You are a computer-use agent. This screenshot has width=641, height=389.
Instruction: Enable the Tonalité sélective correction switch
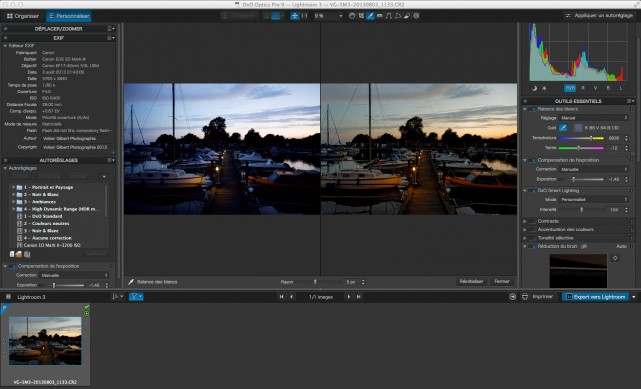point(532,238)
